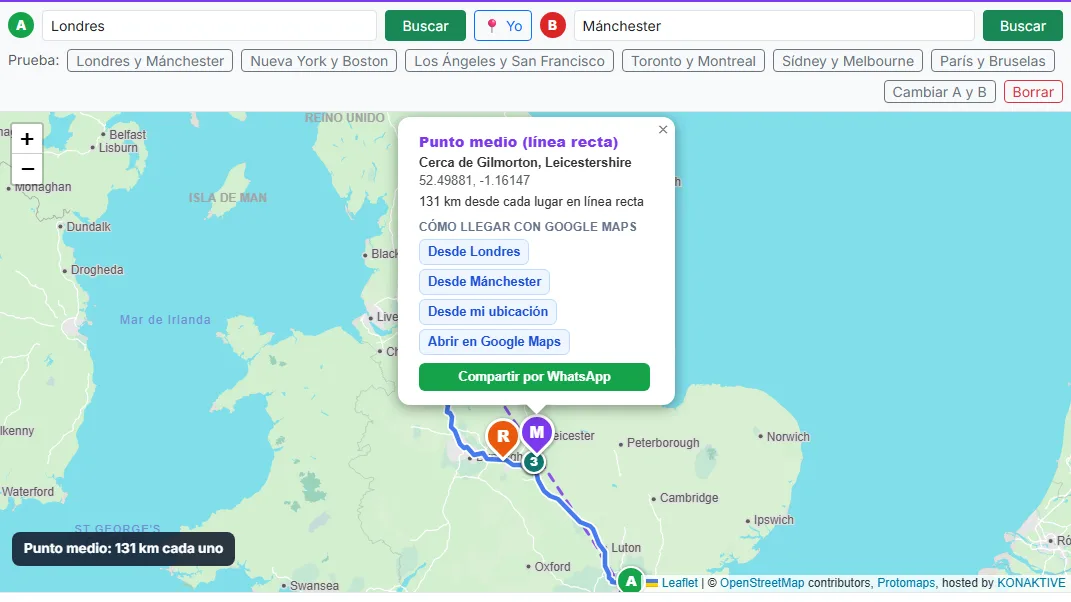
Task: Click the Mar de Irlanda map label
Action: coord(165,320)
